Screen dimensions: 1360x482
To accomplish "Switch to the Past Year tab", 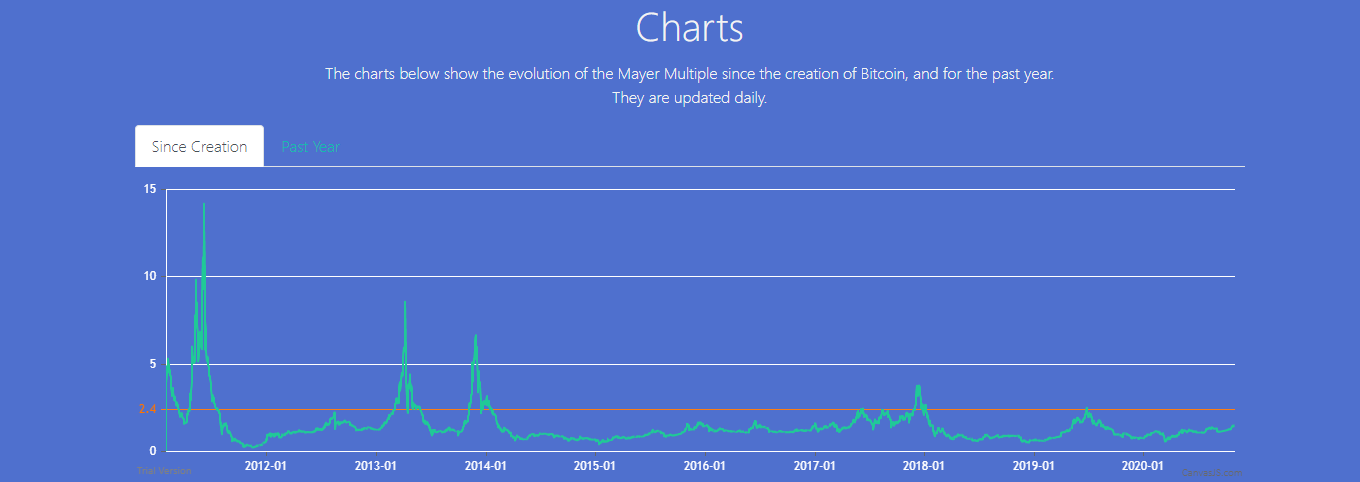I will [310, 147].
